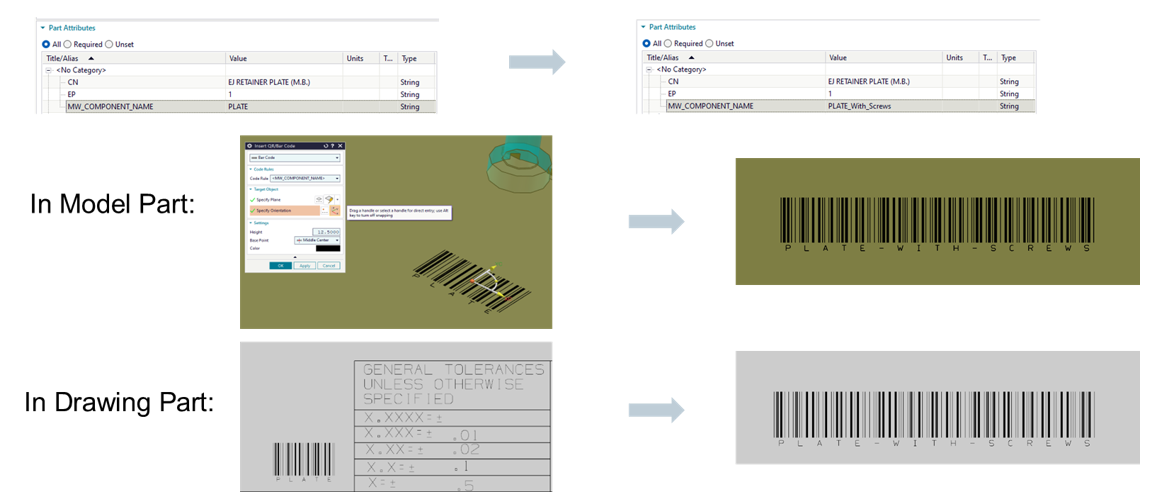Click the Units column header in the PLATE panel
This screenshot has height=502, width=1167.
click(362, 57)
